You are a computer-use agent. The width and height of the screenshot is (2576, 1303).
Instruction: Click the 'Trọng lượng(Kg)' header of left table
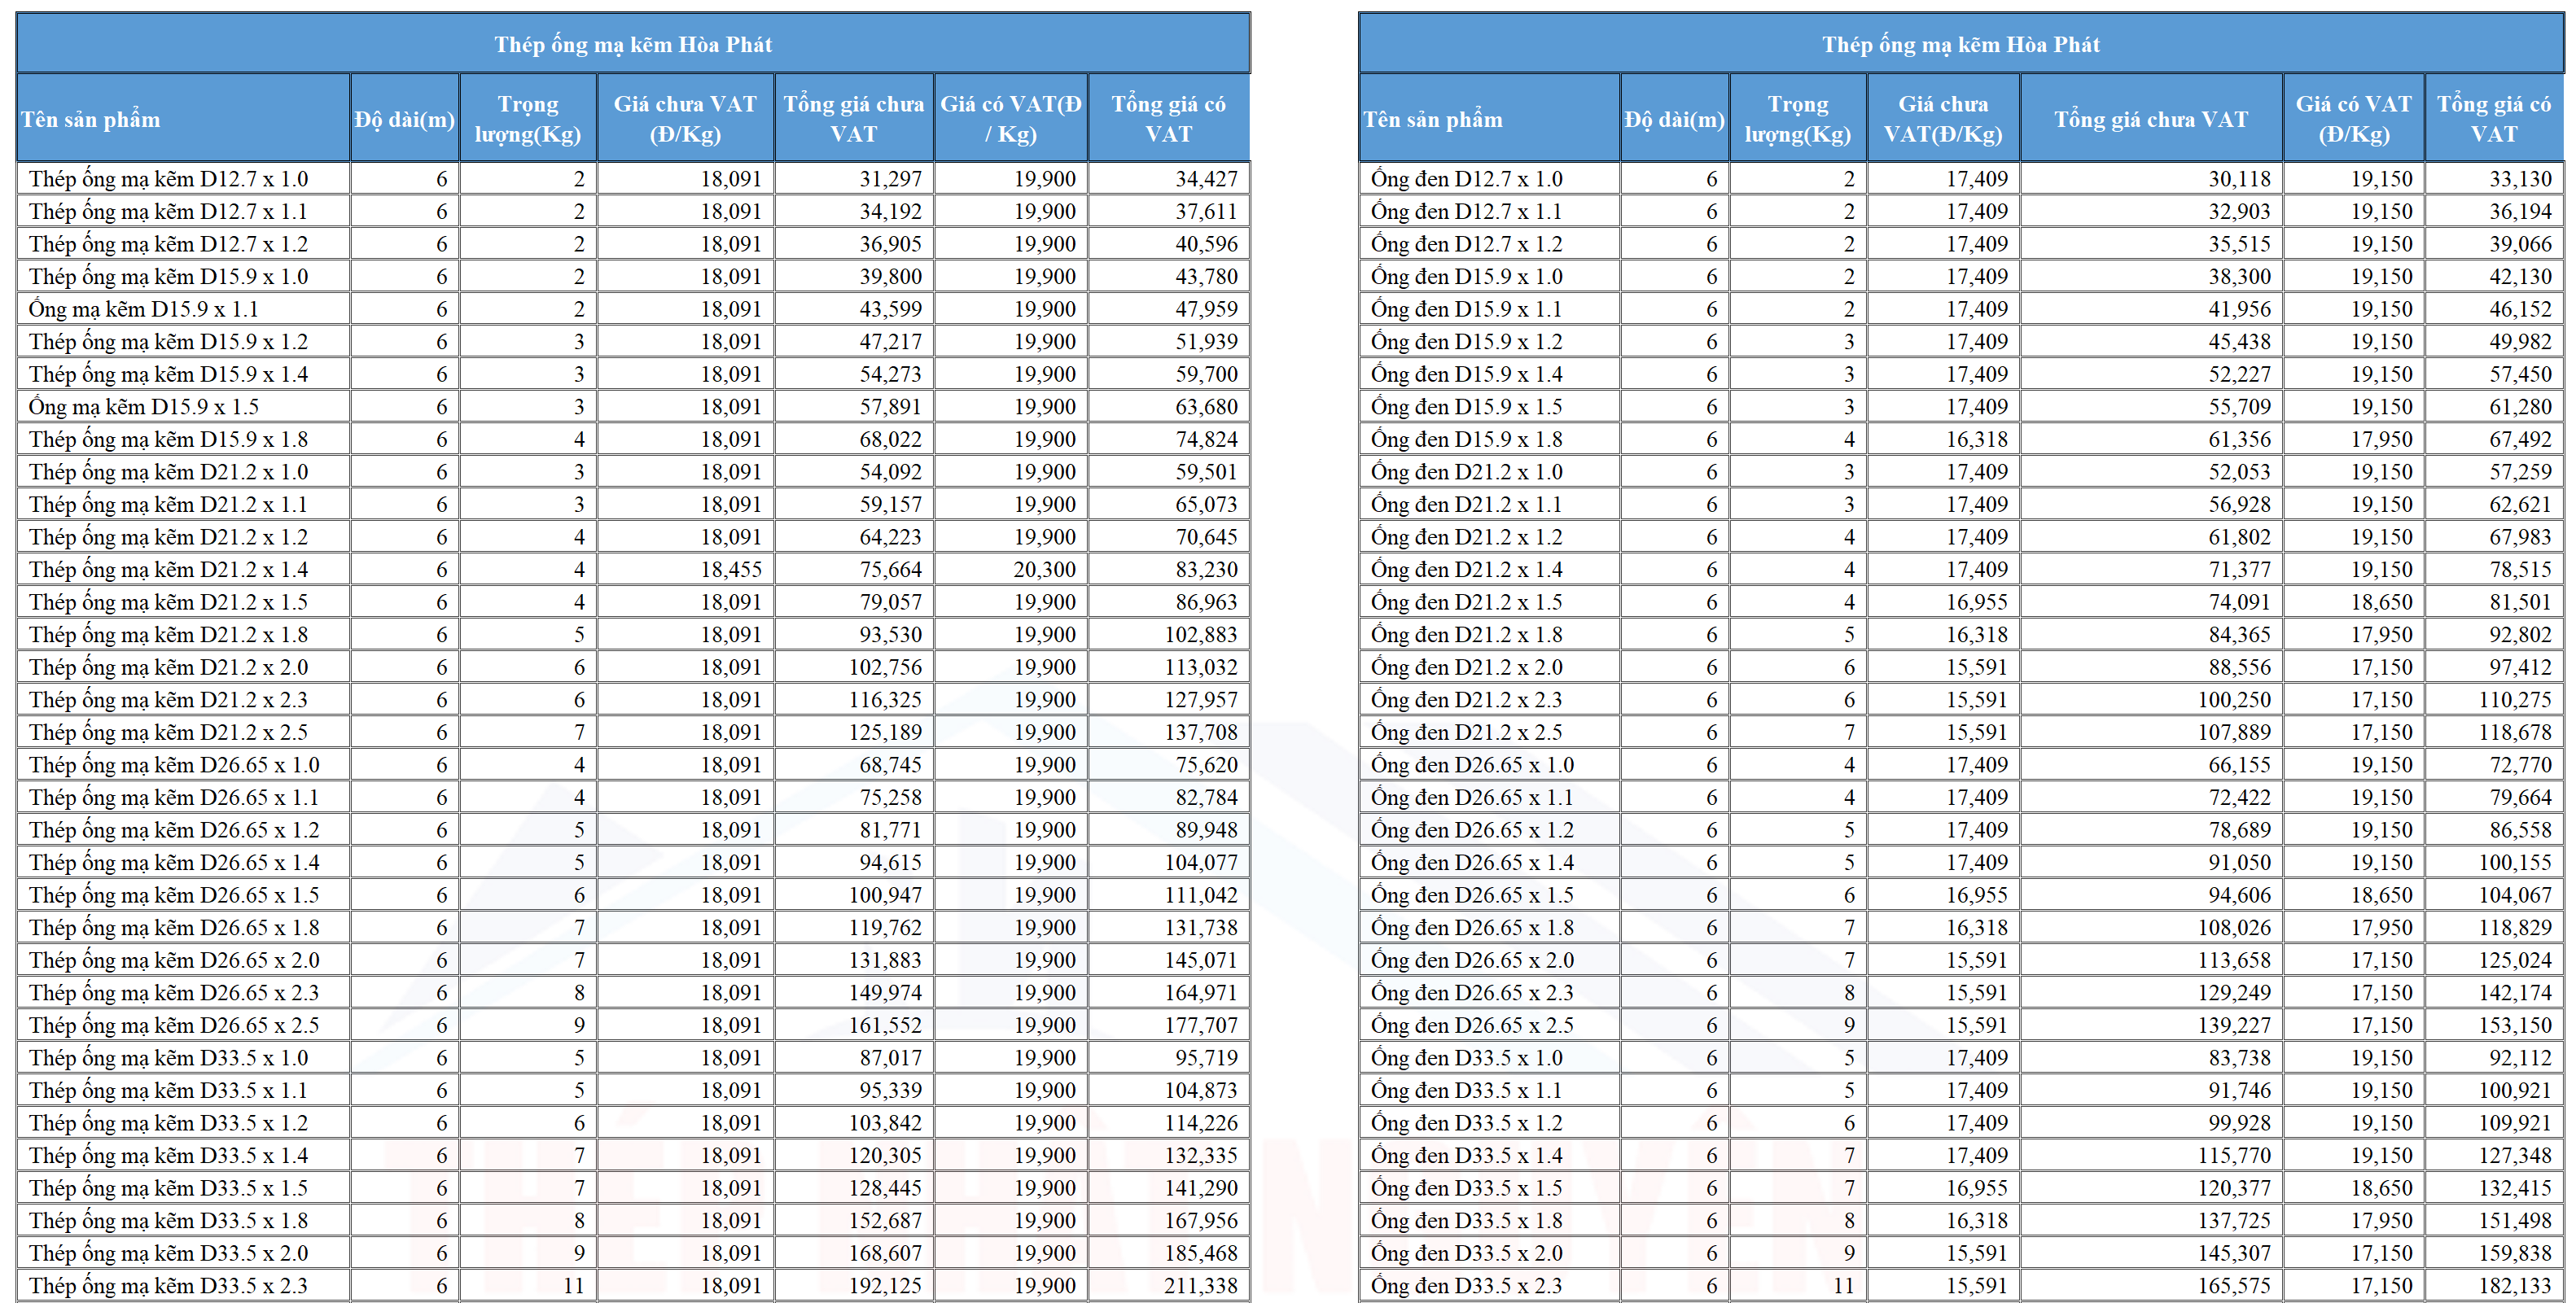coord(528,119)
